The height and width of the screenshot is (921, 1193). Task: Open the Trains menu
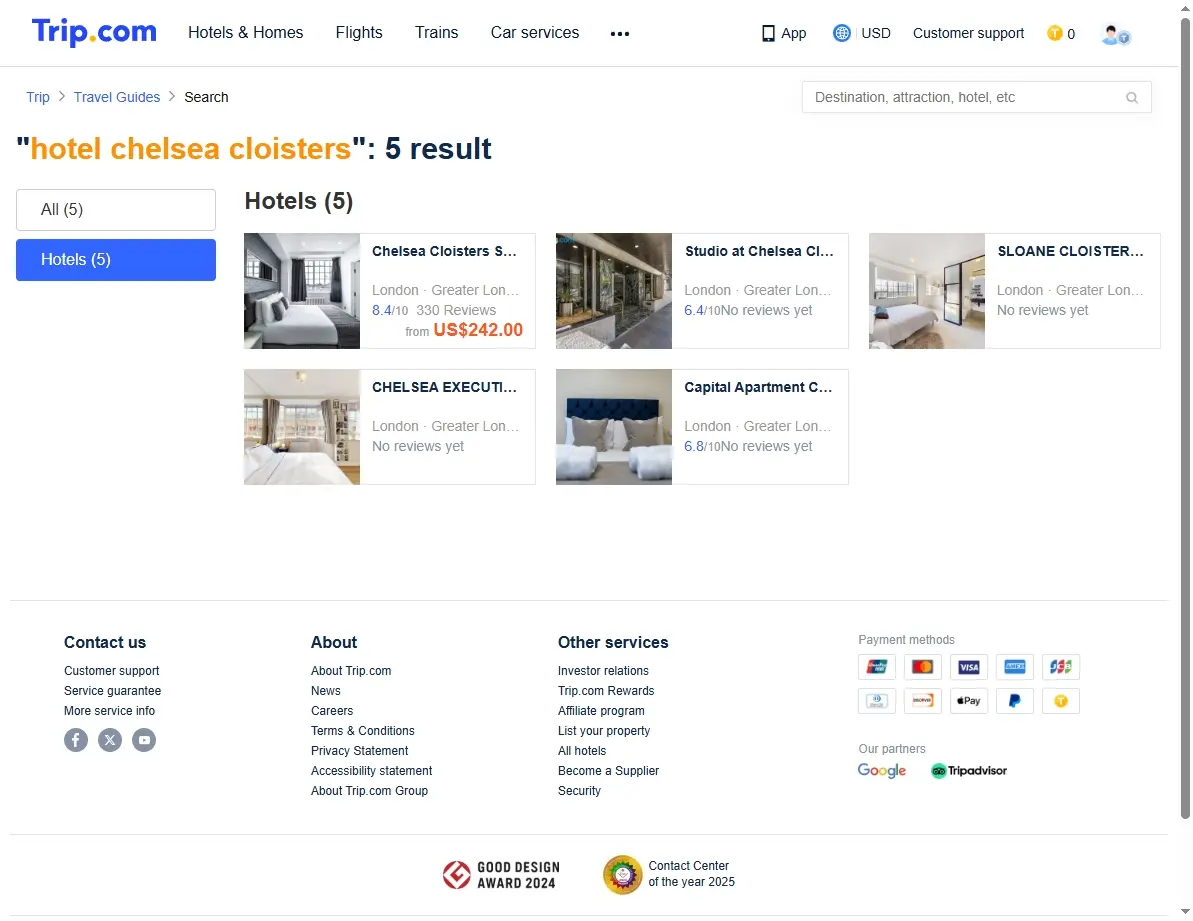[437, 33]
